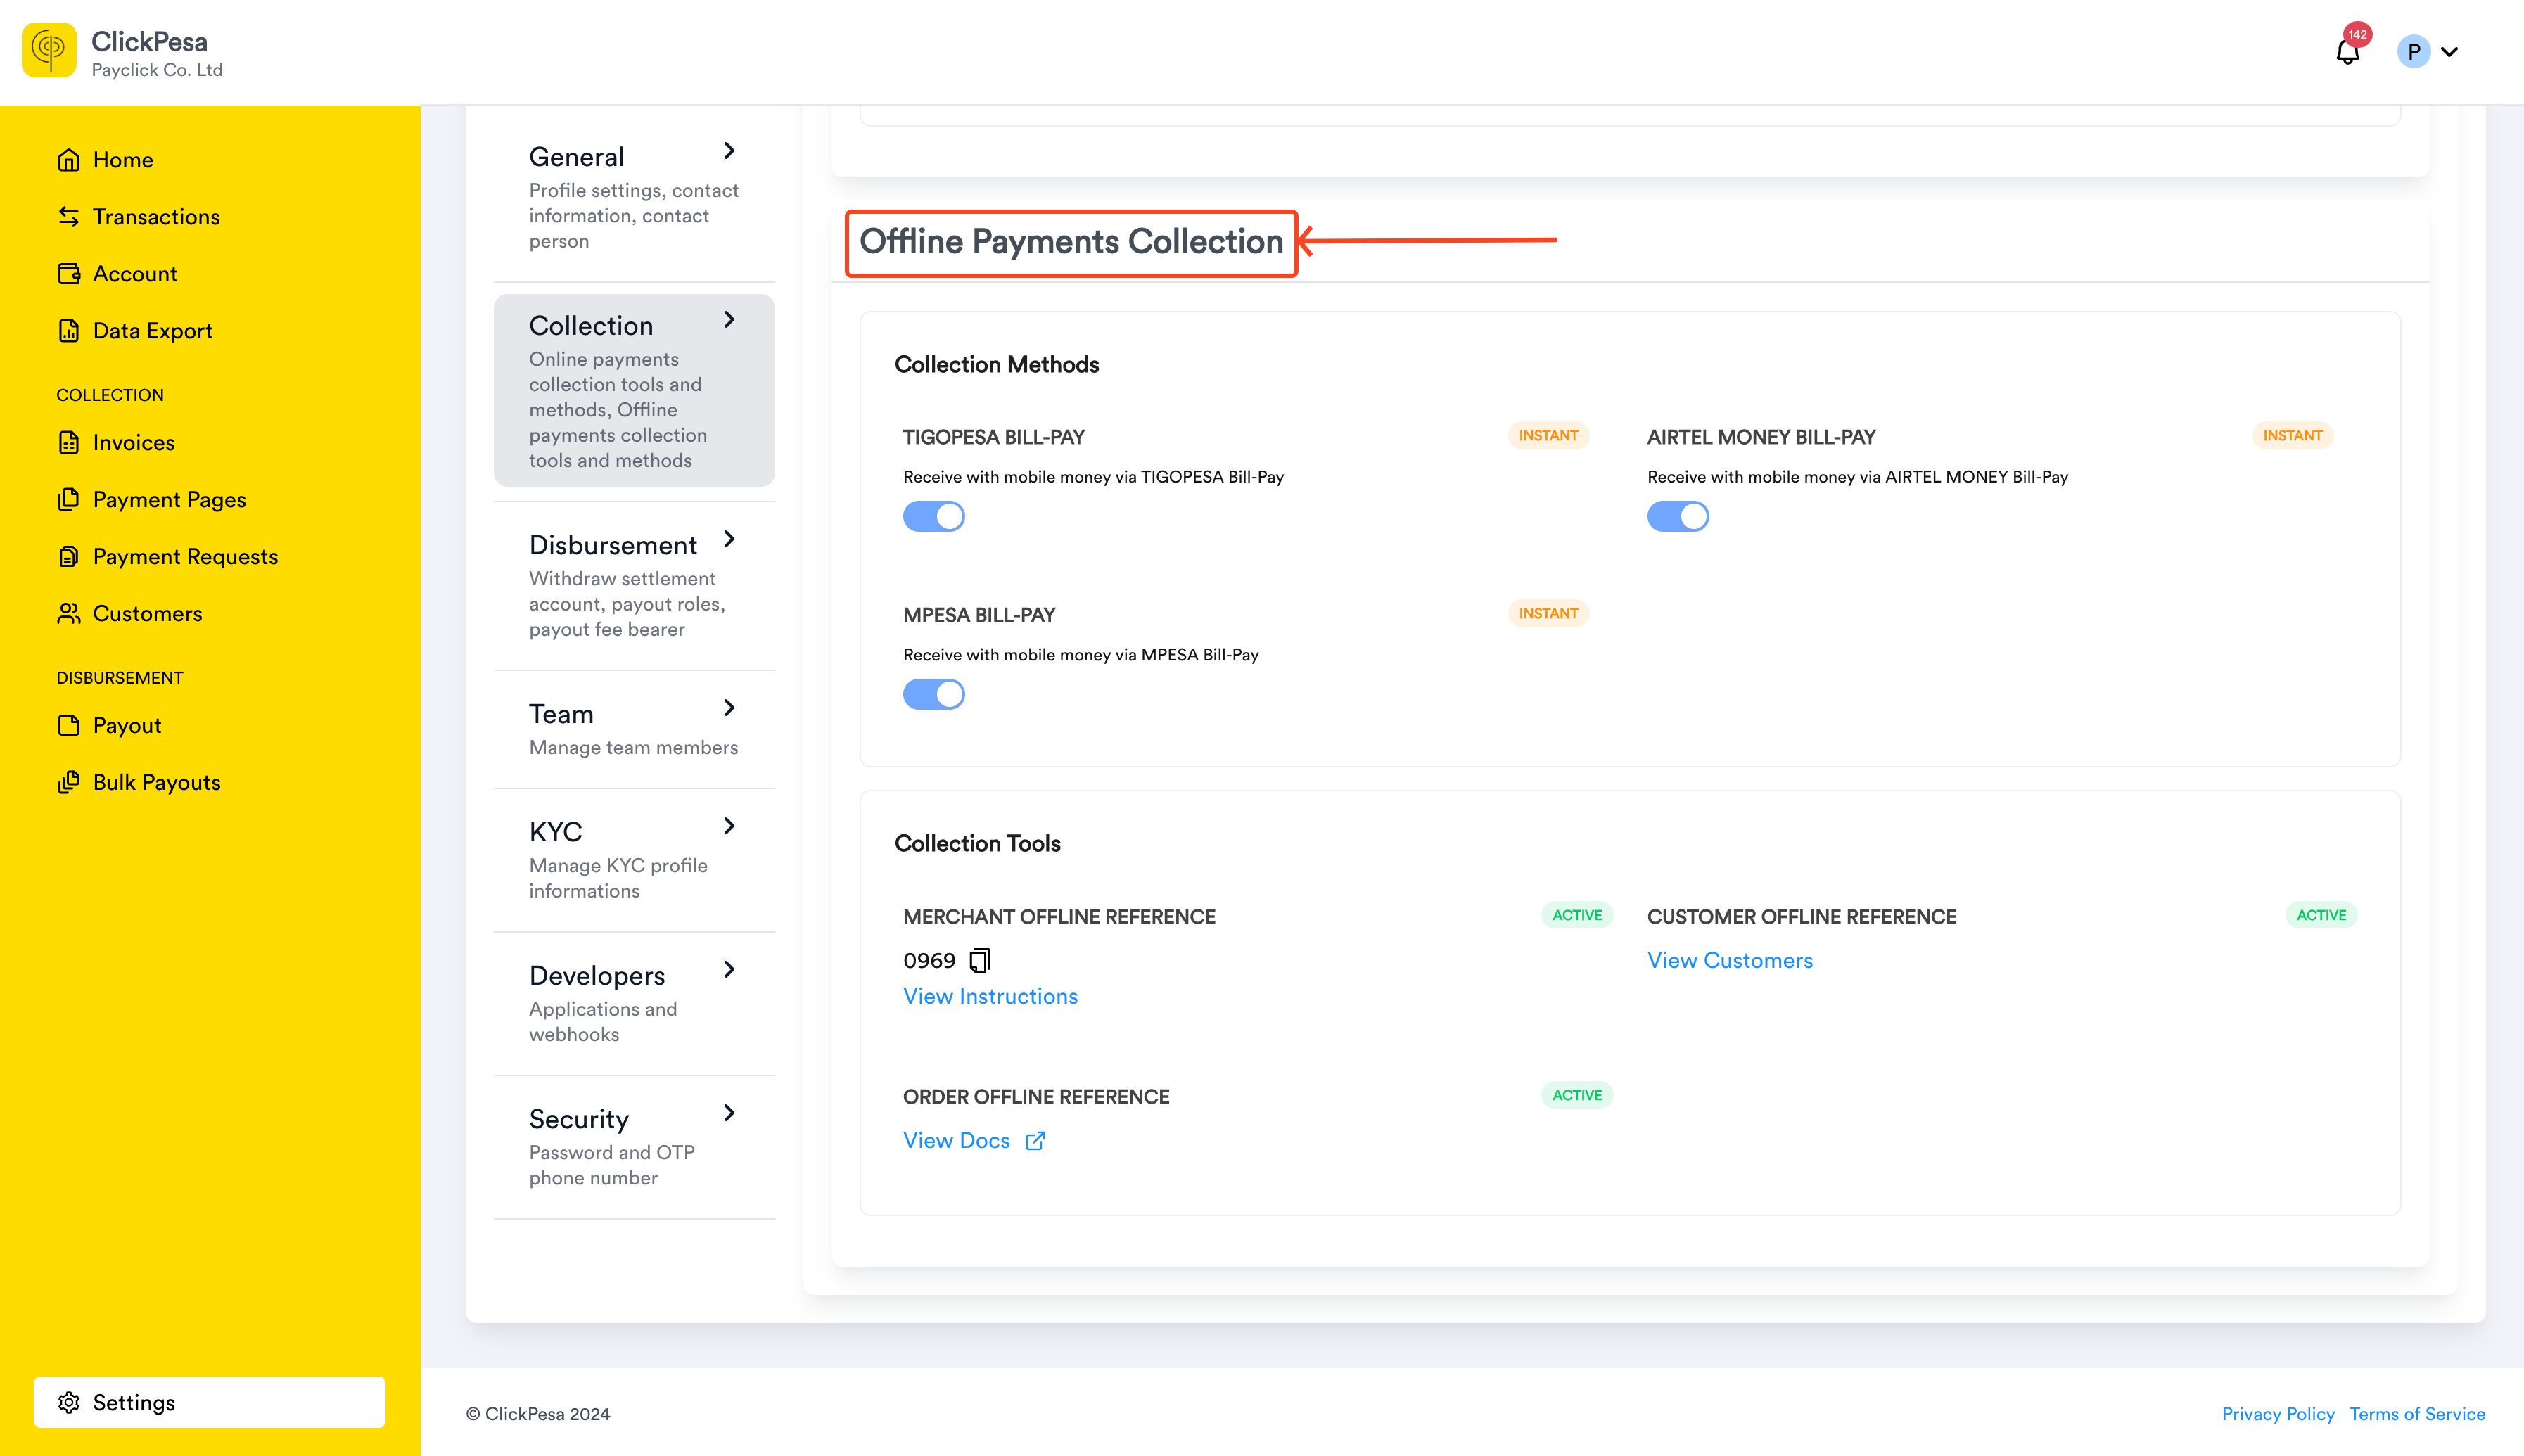Screen dimensions: 2524x1456
Task: Open Terms of Service link
Action: tap(2417, 1414)
